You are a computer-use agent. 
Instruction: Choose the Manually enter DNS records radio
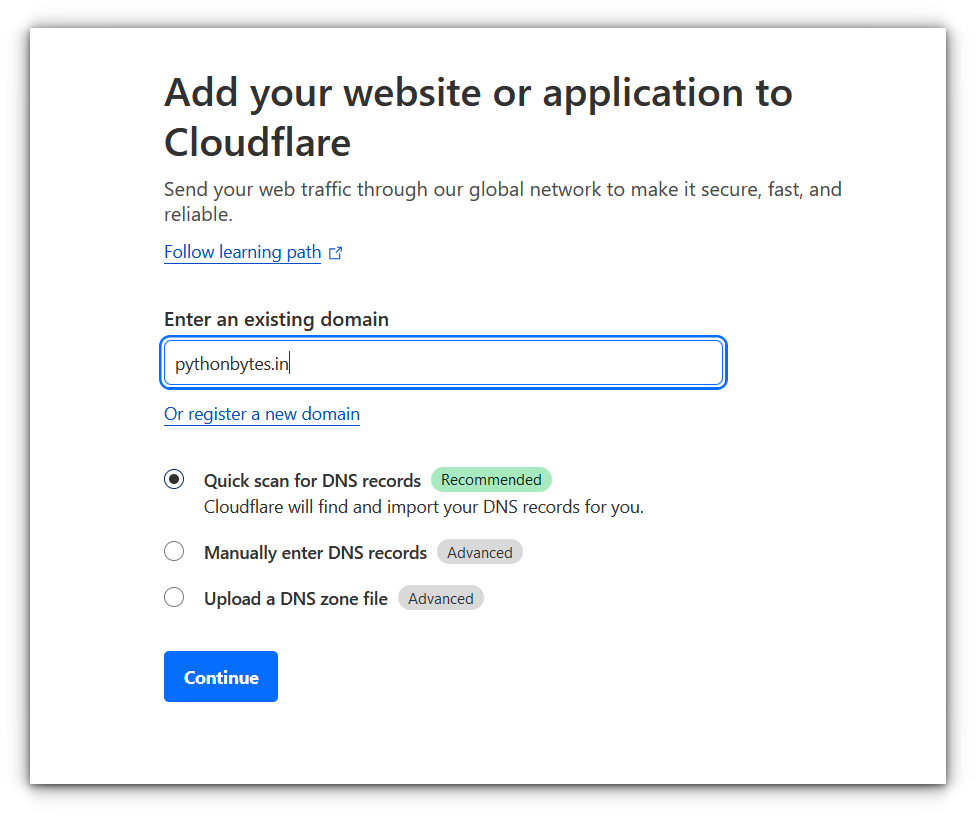coord(174,551)
